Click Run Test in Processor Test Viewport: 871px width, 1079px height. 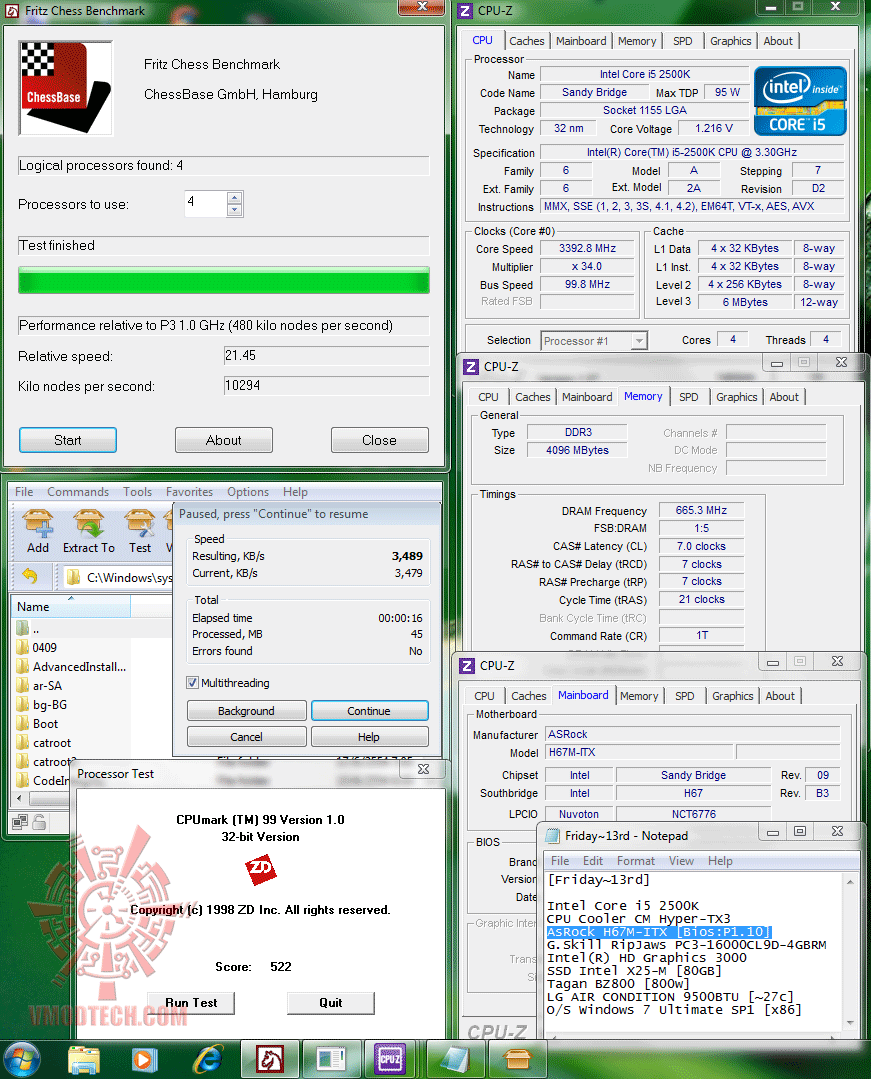[191, 1003]
